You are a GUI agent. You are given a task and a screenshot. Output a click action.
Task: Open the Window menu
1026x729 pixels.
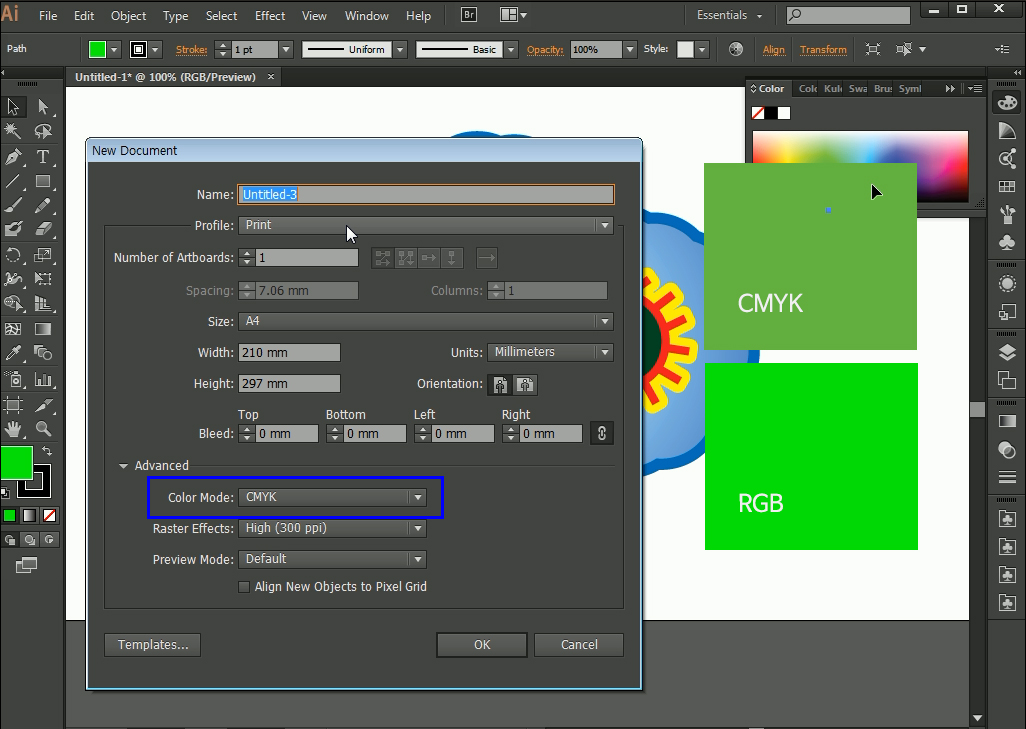366,16
